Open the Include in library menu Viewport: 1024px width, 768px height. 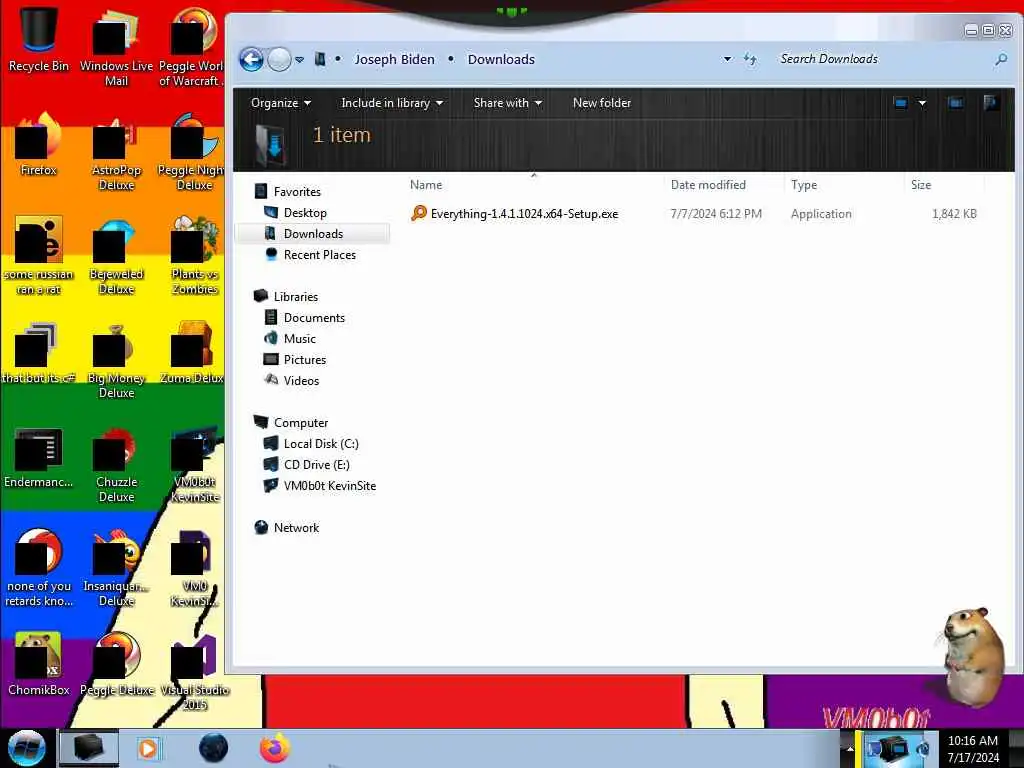click(x=392, y=103)
